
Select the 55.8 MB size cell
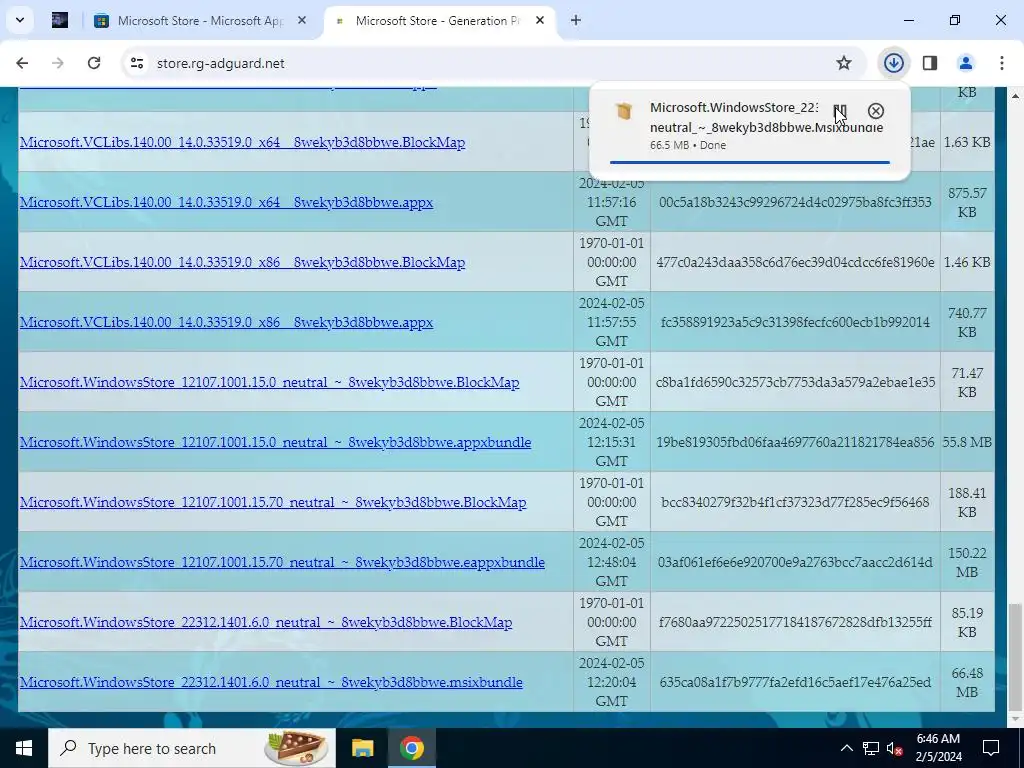(967, 442)
